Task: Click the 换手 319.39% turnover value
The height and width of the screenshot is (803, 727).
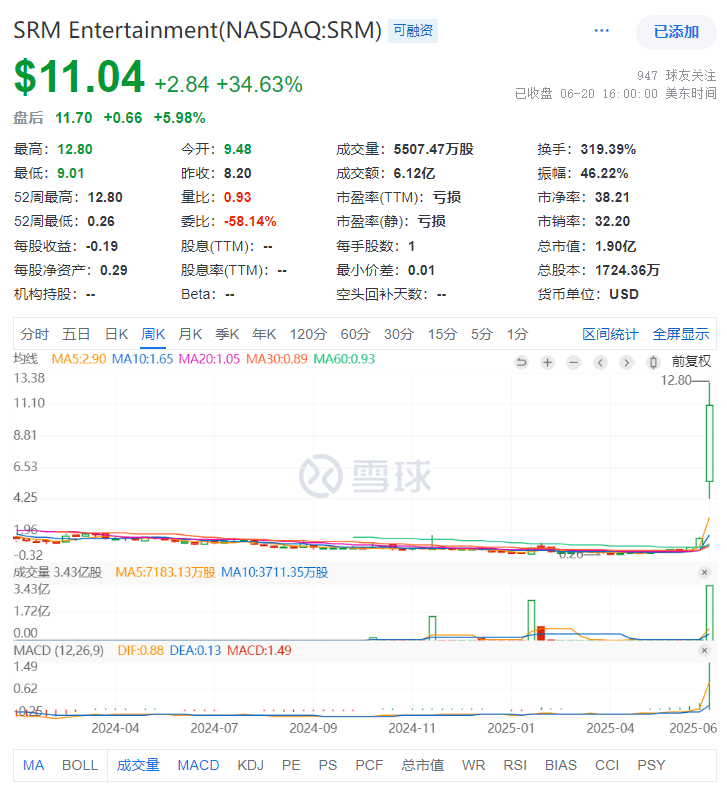Action: (608, 150)
